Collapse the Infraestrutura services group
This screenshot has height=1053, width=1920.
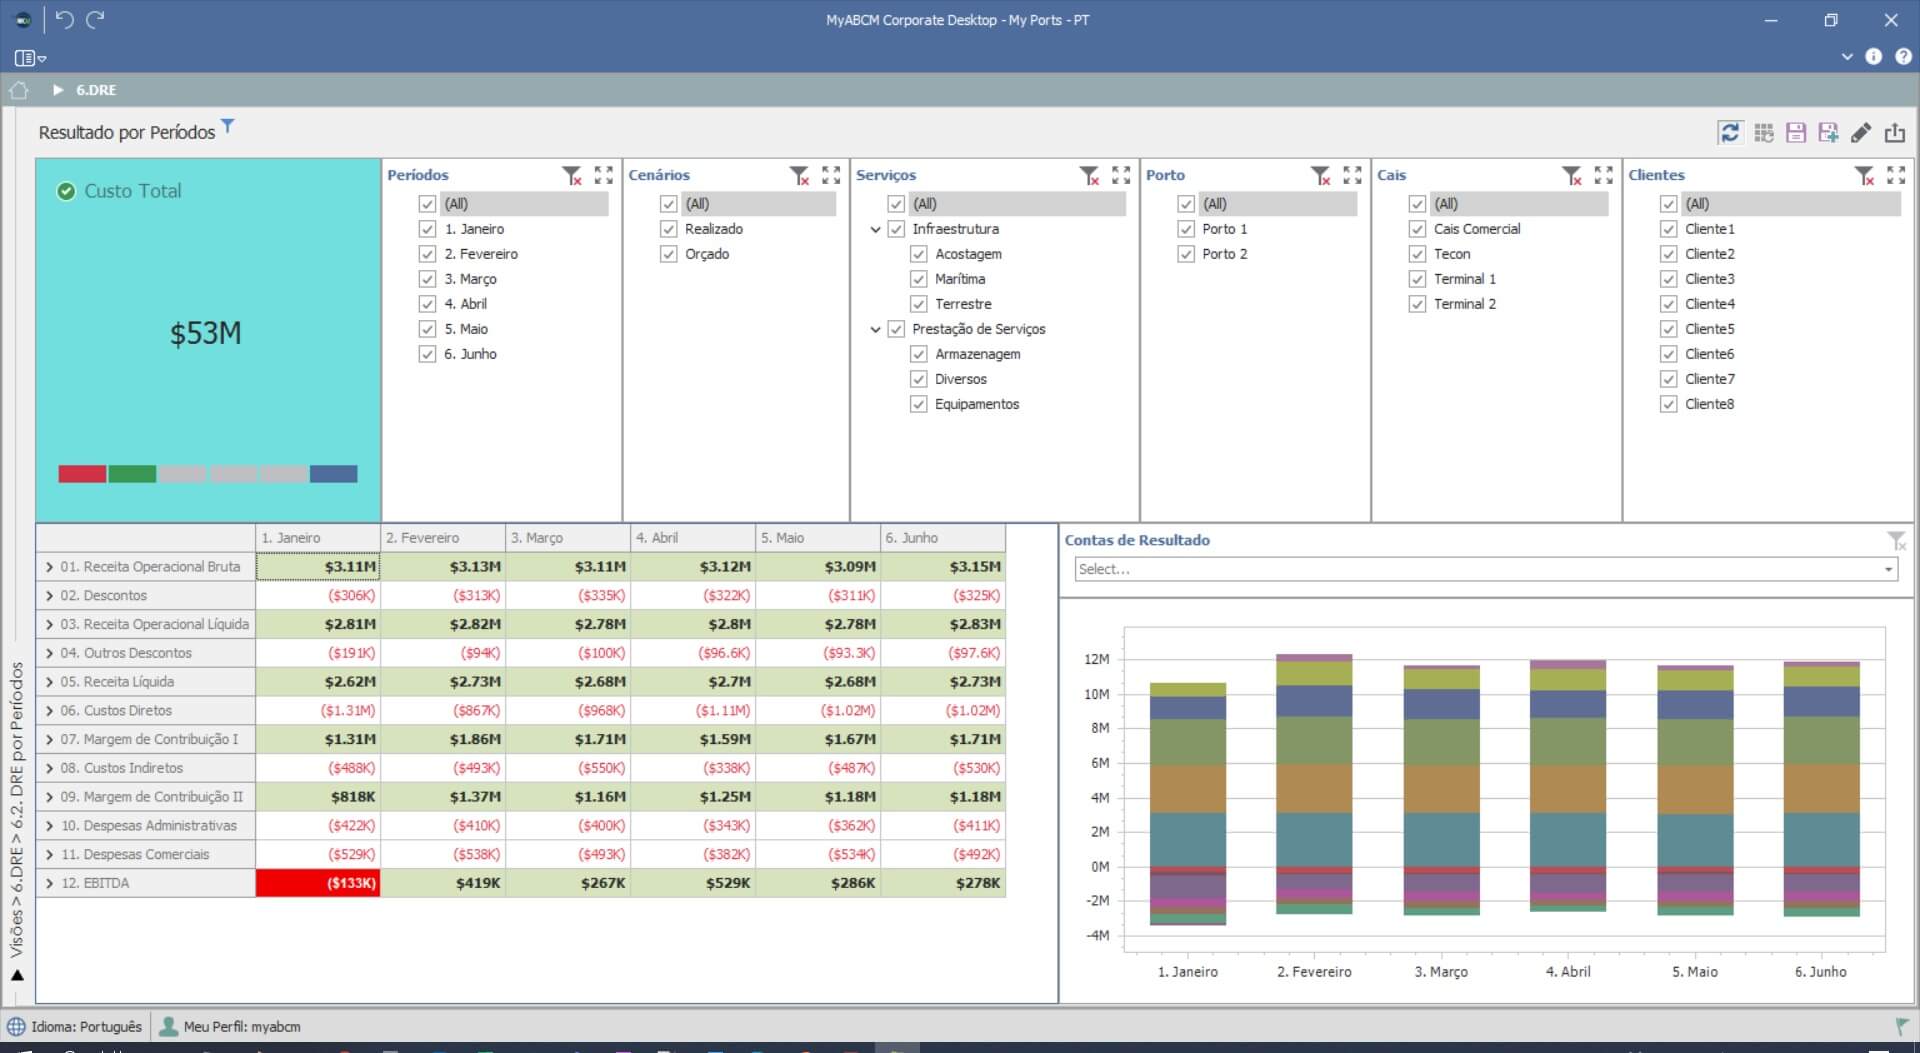[876, 229]
